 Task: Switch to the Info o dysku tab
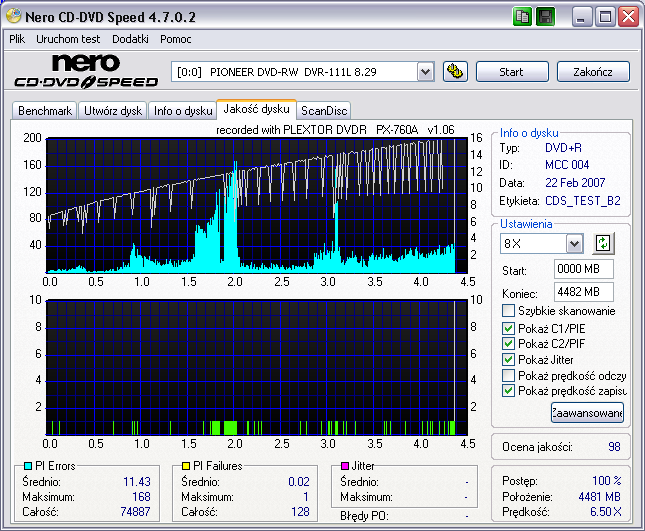click(x=183, y=111)
